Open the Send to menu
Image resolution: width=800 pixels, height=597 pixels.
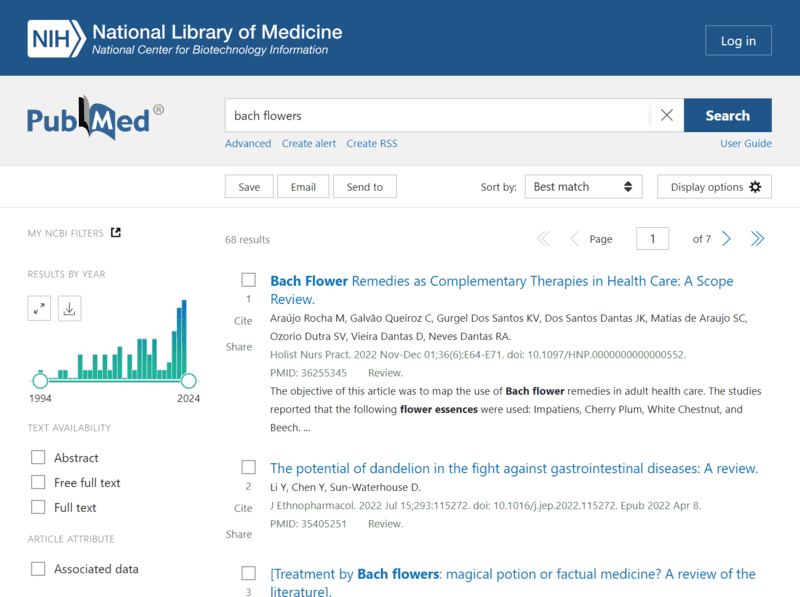(x=365, y=187)
